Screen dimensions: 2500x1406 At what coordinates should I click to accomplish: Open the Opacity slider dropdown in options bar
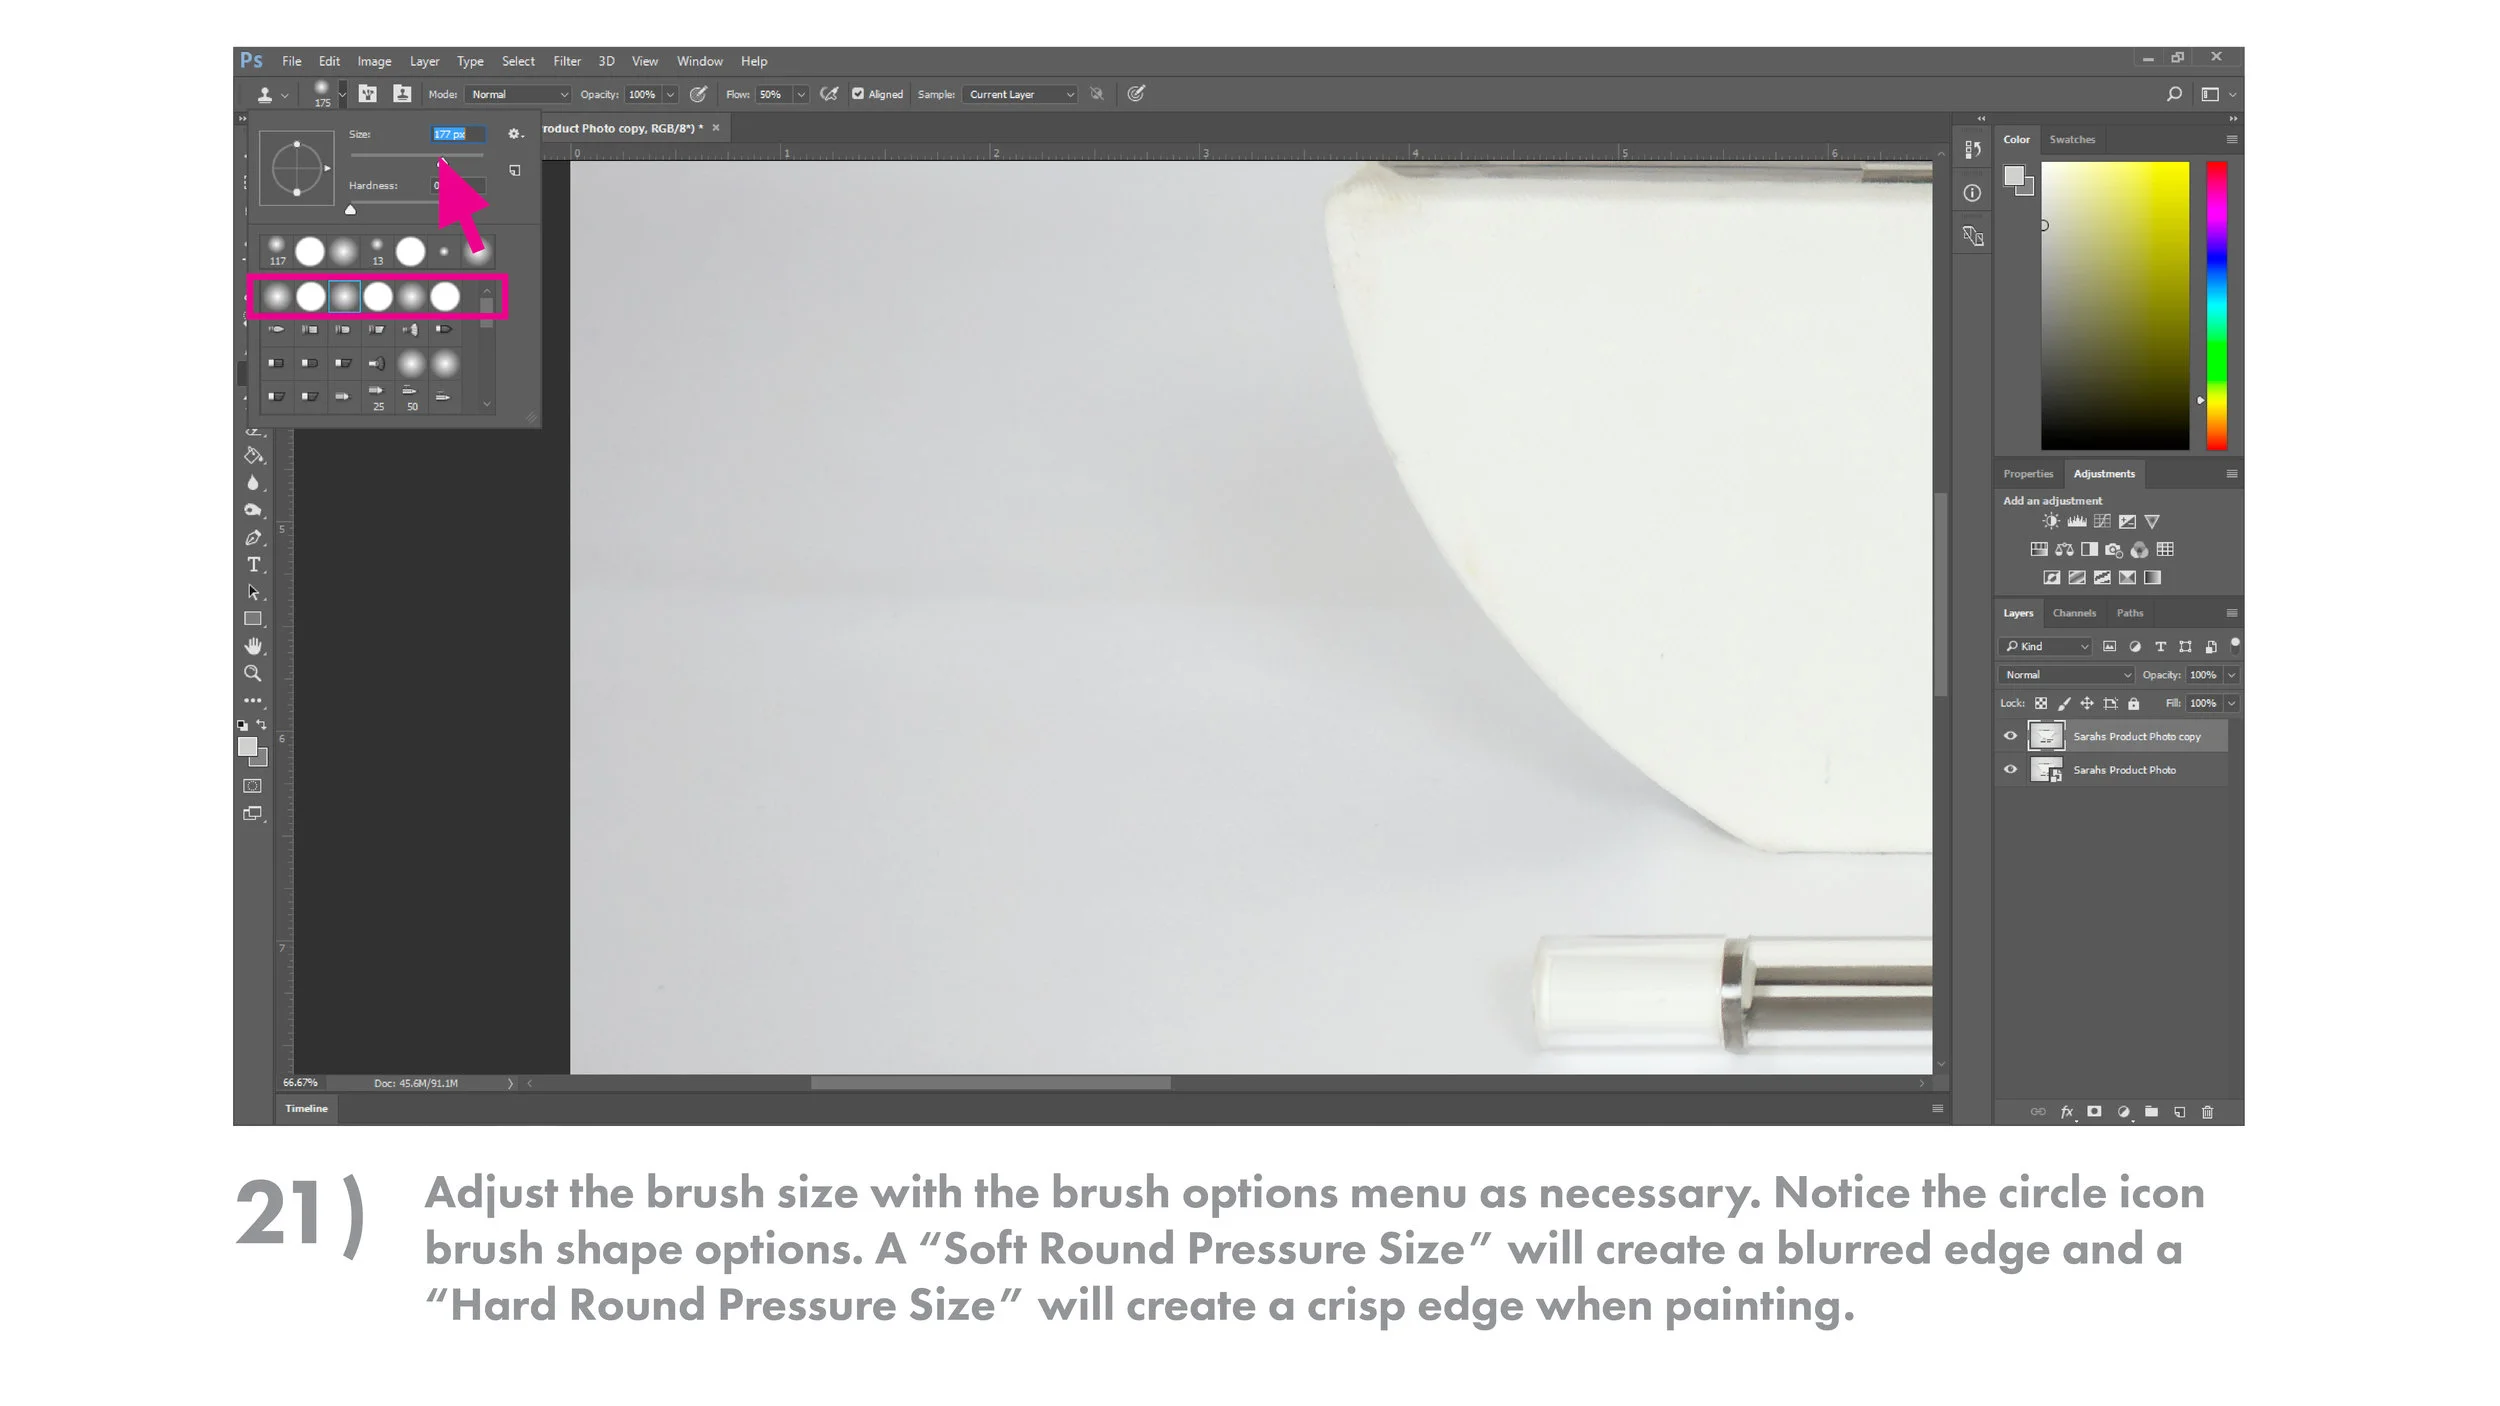coord(670,94)
